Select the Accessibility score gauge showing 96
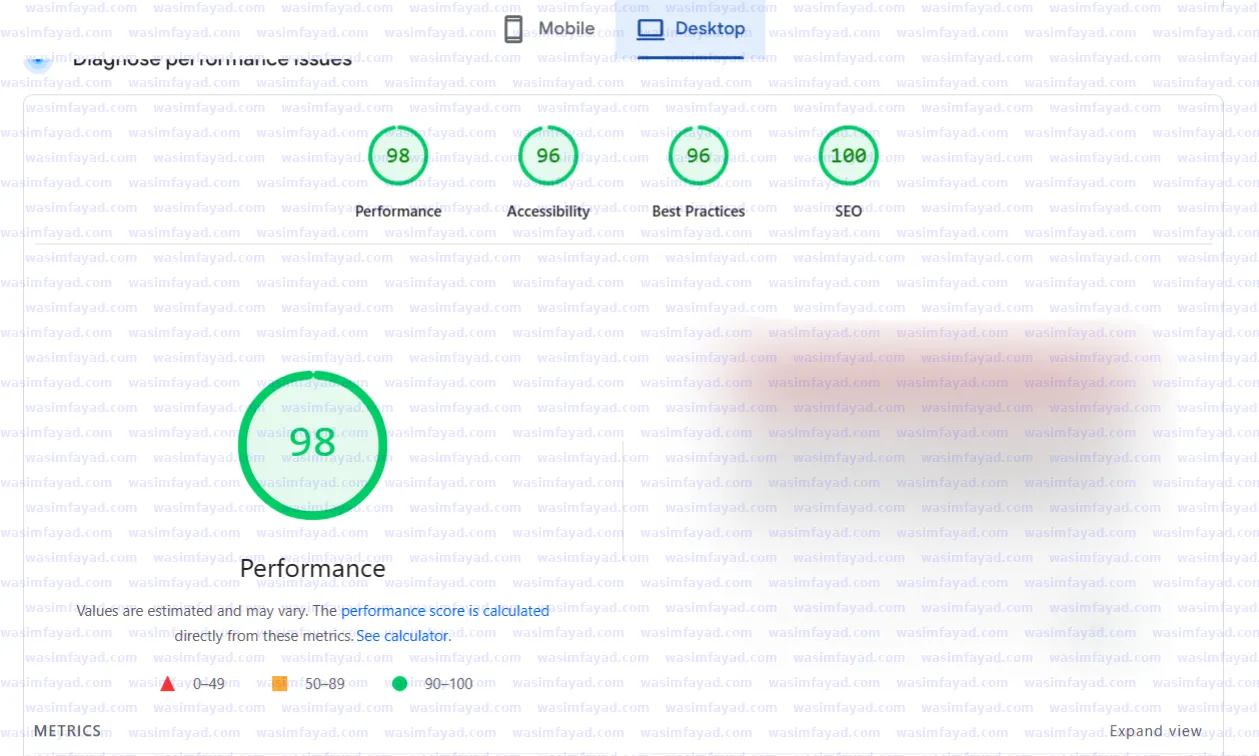The width and height of the screenshot is (1259, 756). pos(548,156)
